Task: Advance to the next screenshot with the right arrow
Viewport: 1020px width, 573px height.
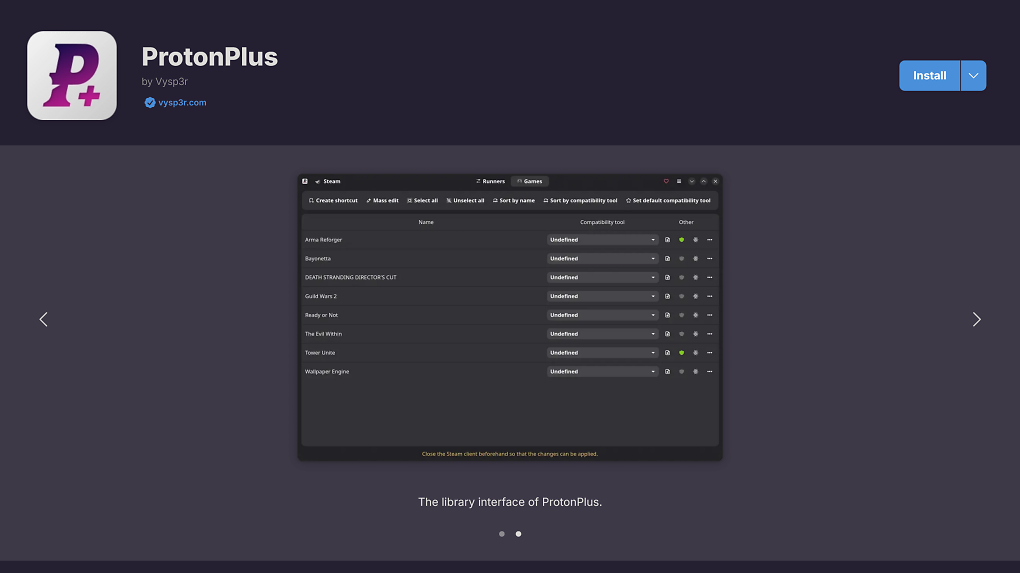Action: pos(976,319)
